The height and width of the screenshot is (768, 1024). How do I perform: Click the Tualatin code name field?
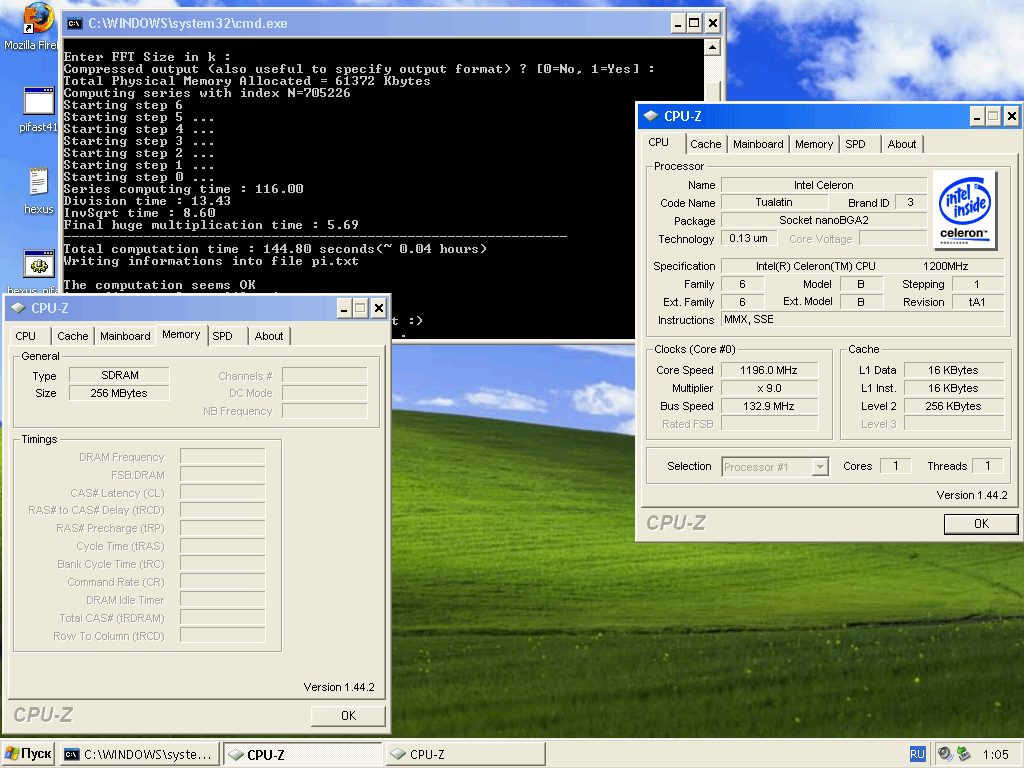(774, 202)
